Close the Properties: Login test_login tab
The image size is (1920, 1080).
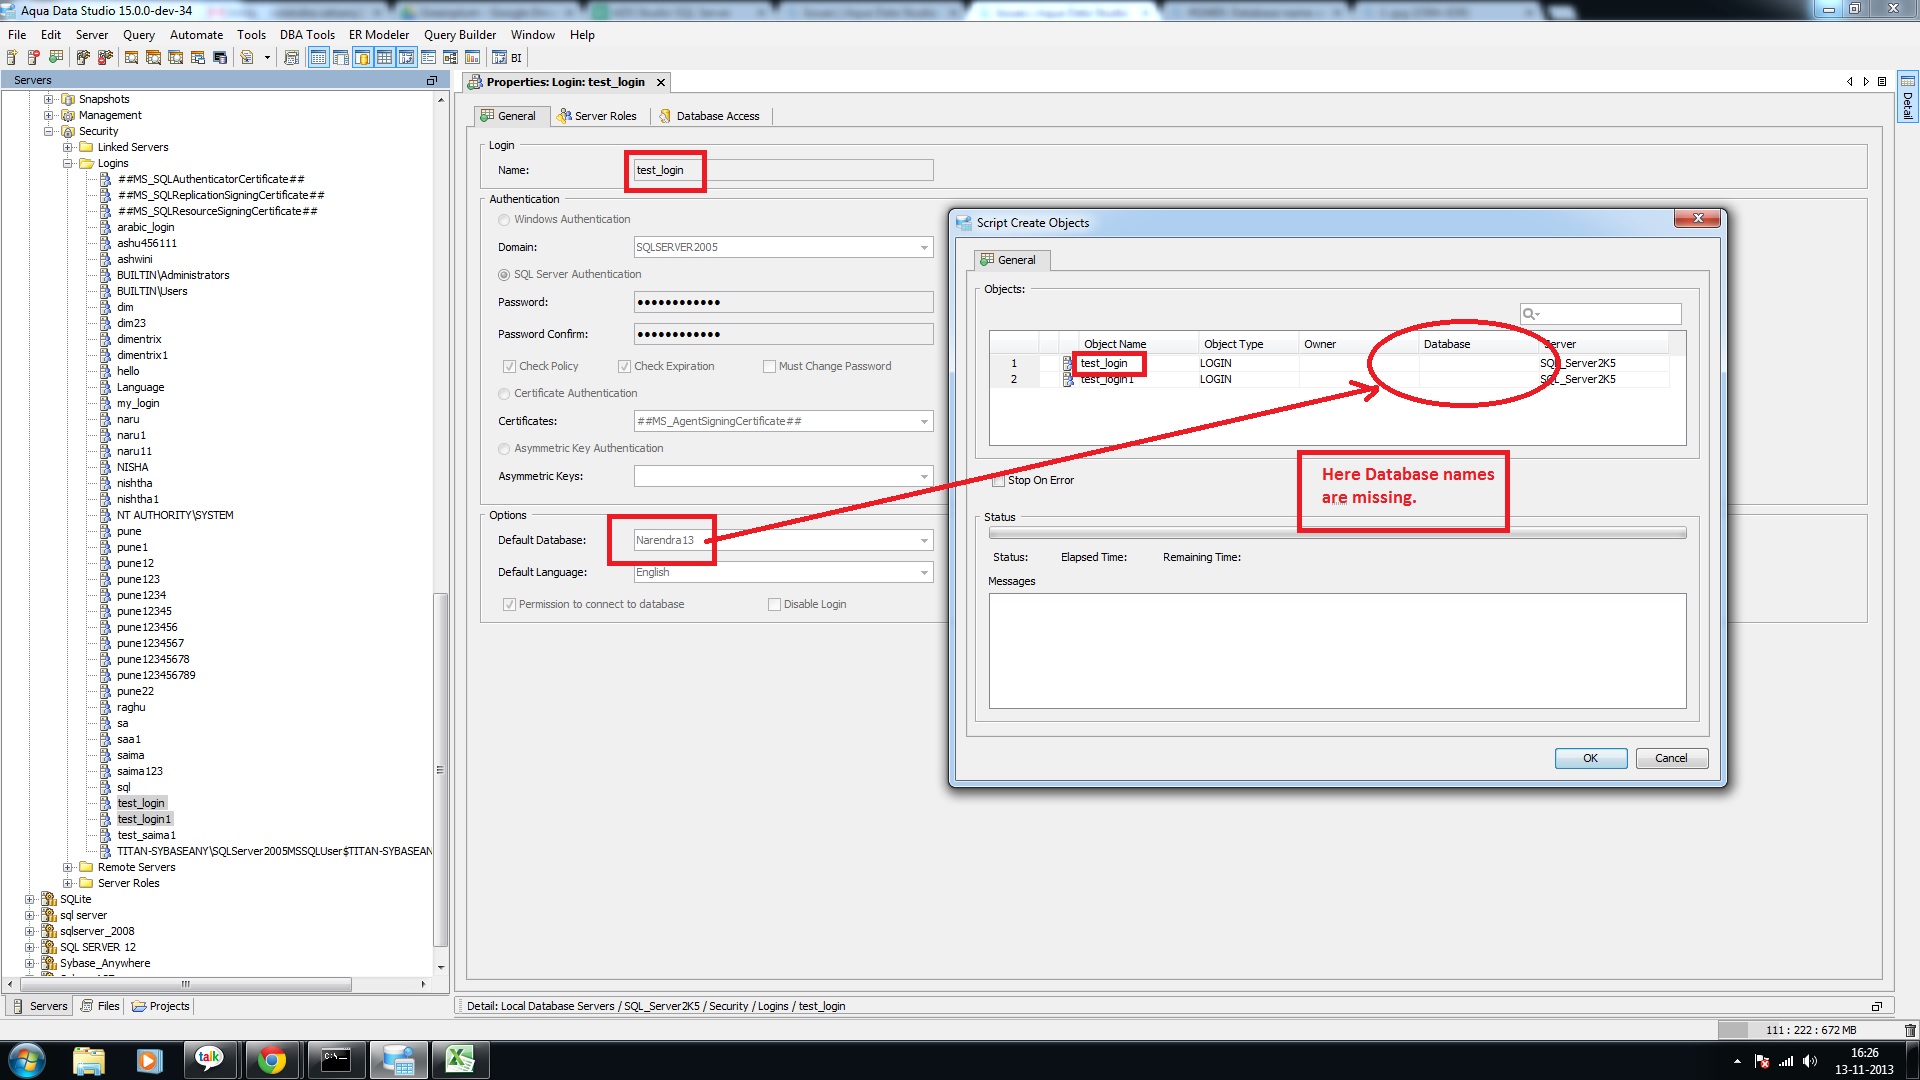(x=660, y=83)
